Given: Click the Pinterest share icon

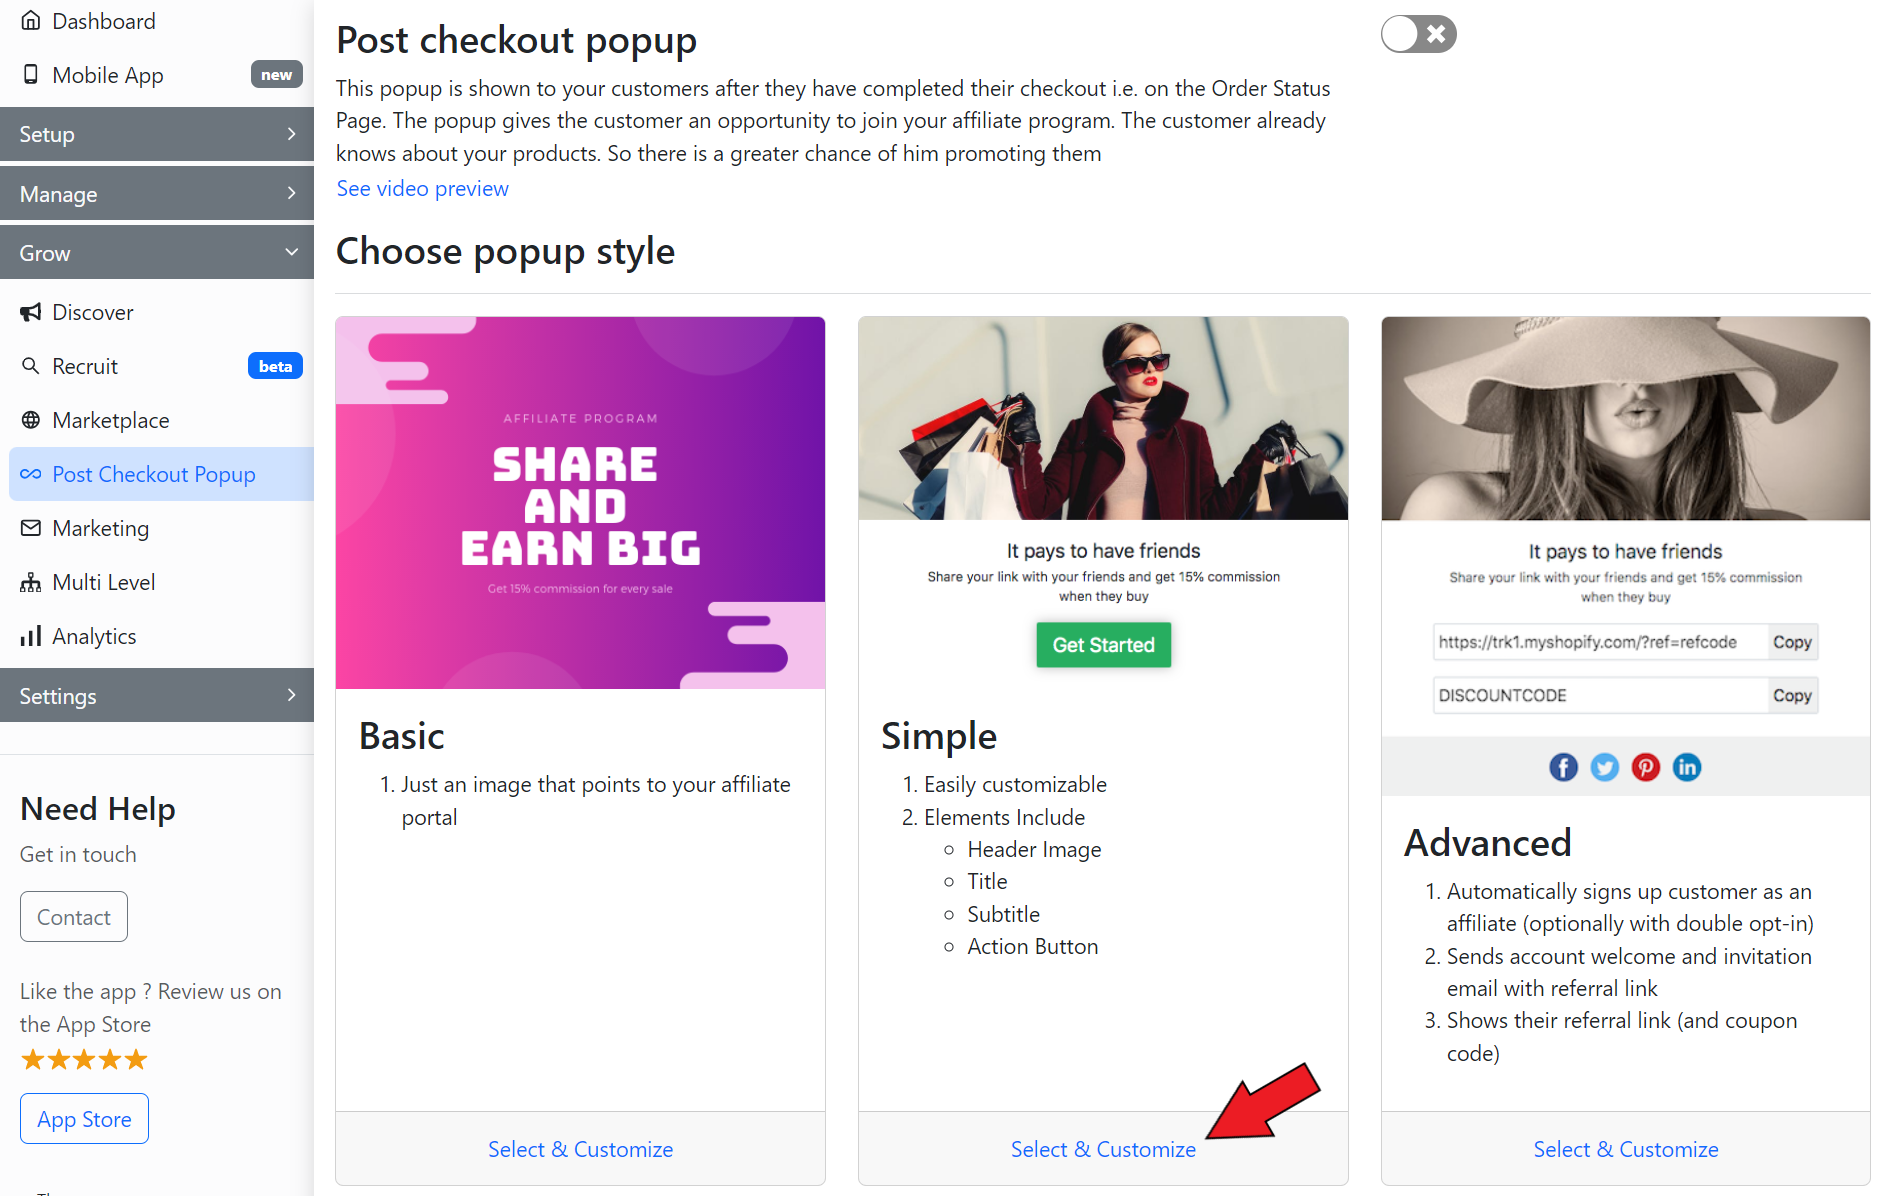Looking at the screenshot, I should coord(1645,767).
